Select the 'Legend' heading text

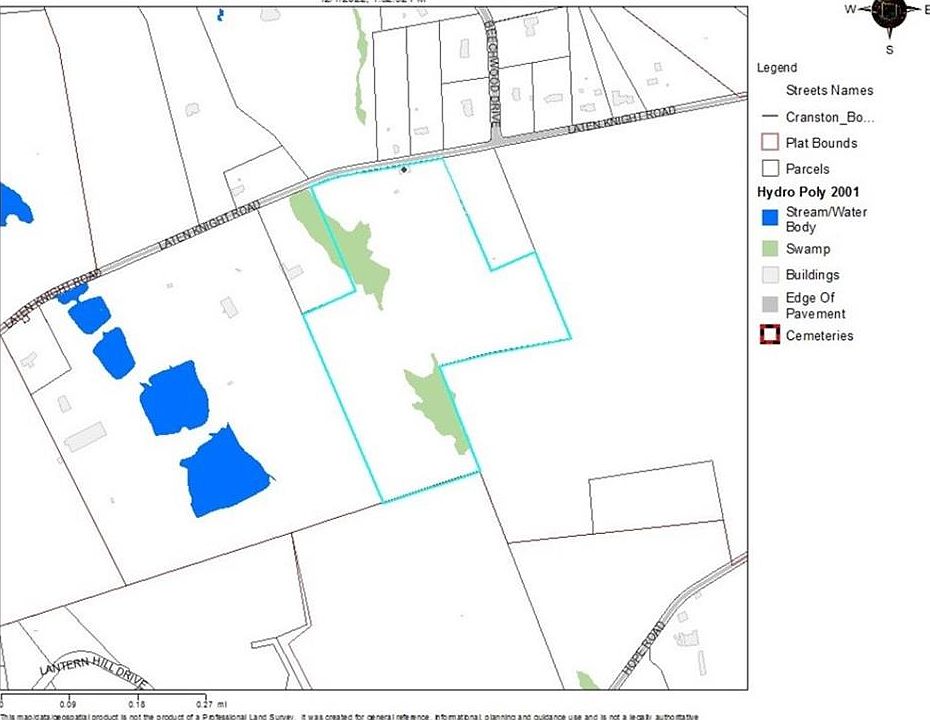[x=777, y=68]
